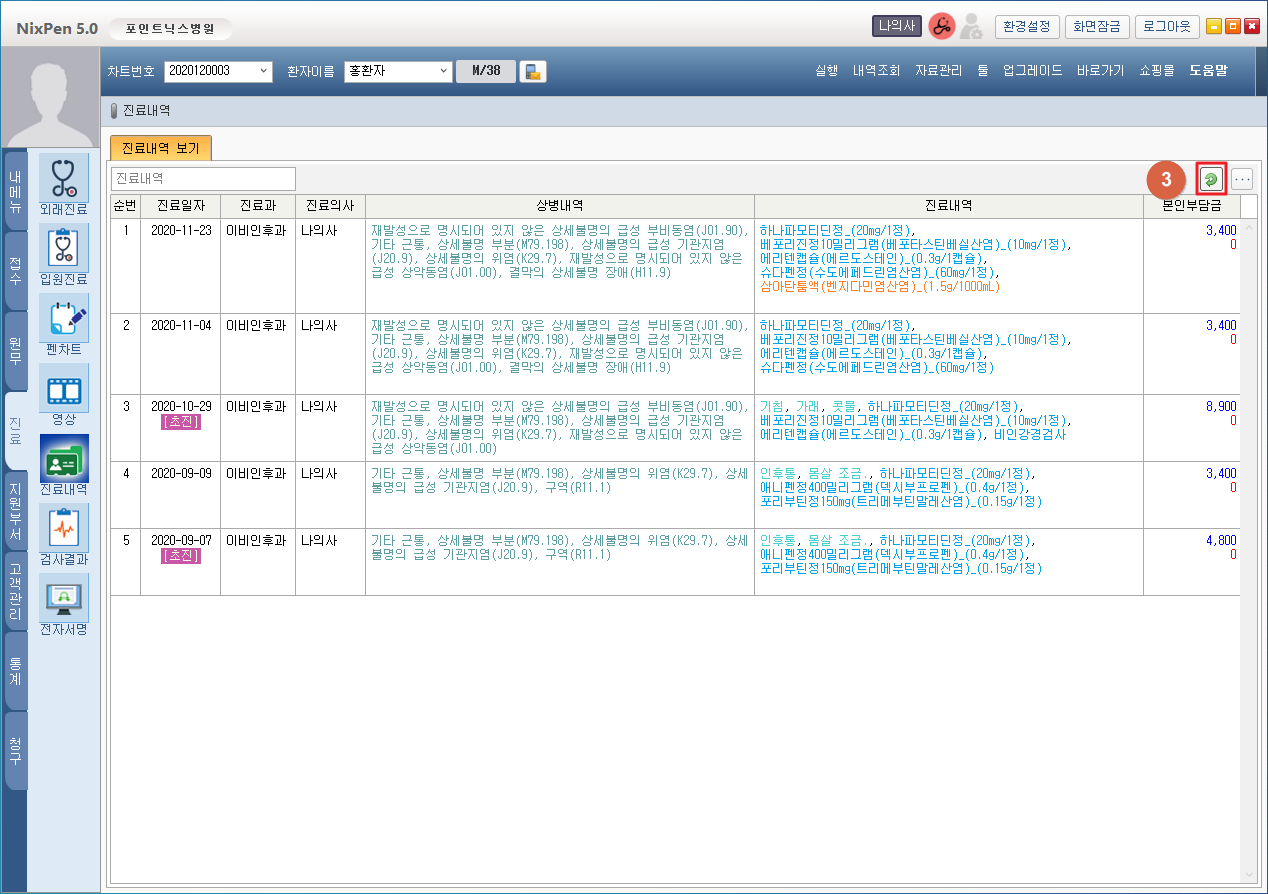Click the red circular doctor status icon
This screenshot has height=894, width=1268.
(x=941, y=27)
